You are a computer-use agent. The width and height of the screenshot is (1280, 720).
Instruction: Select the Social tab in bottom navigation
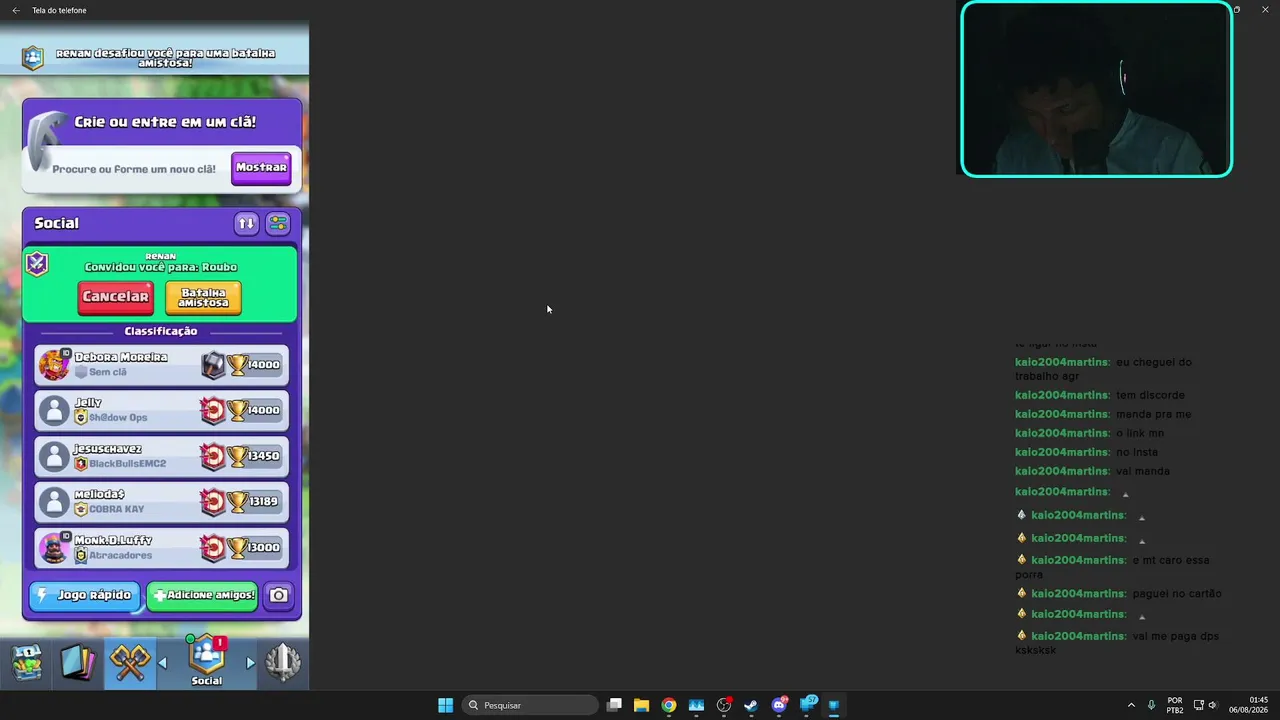click(207, 662)
